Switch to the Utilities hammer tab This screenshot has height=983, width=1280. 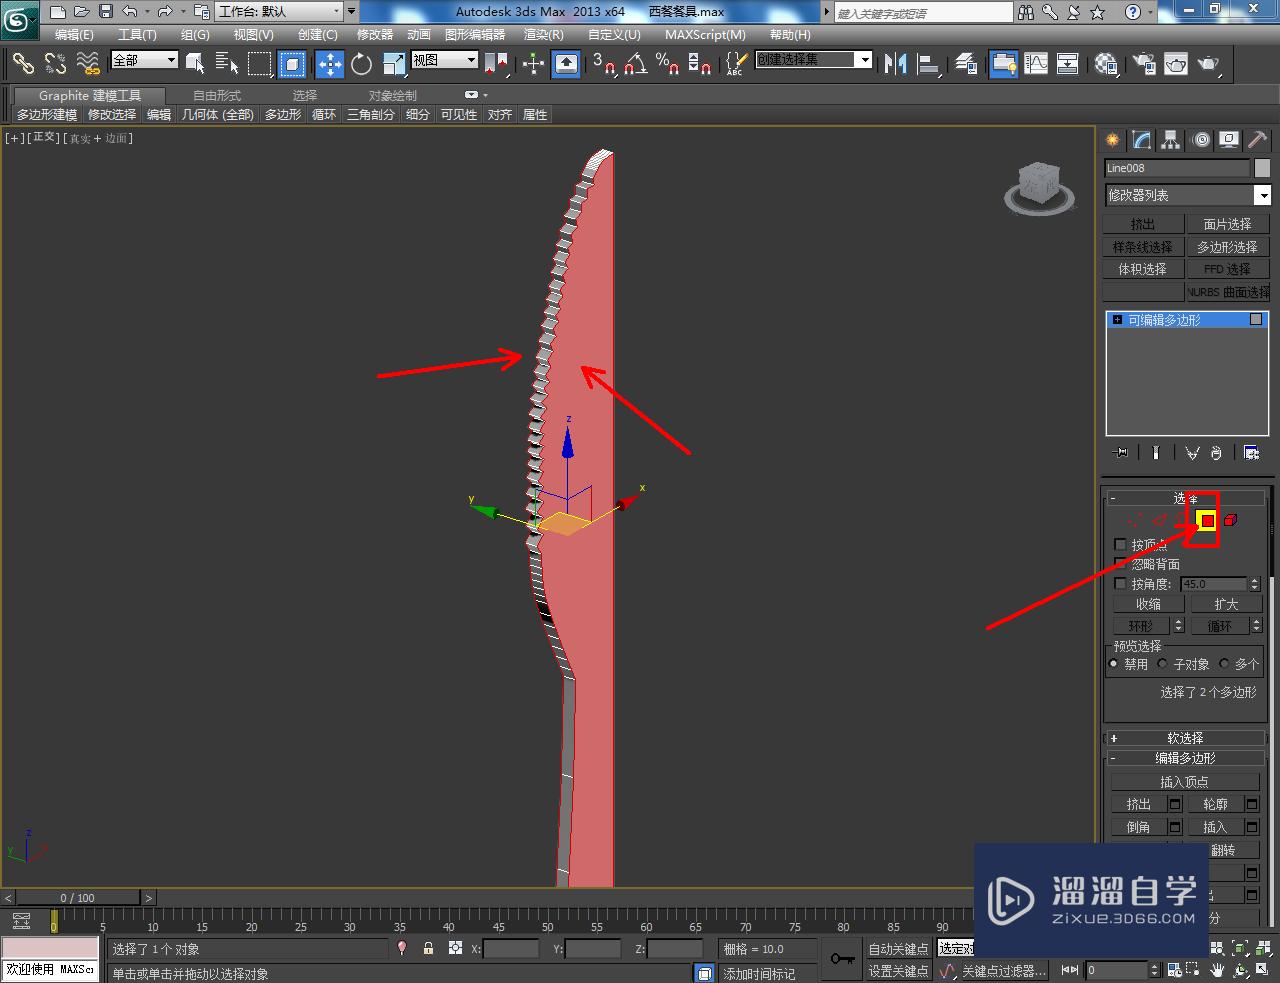tap(1258, 140)
